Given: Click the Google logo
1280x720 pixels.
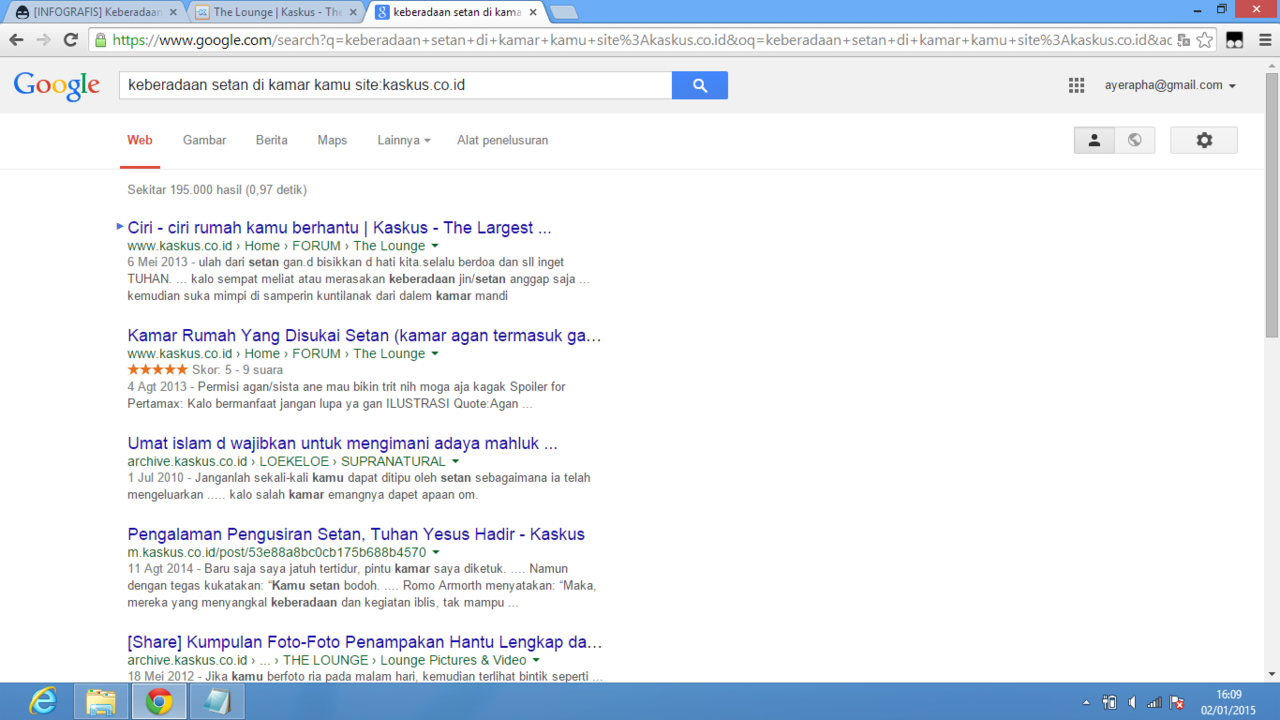Looking at the screenshot, I should (57, 86).
